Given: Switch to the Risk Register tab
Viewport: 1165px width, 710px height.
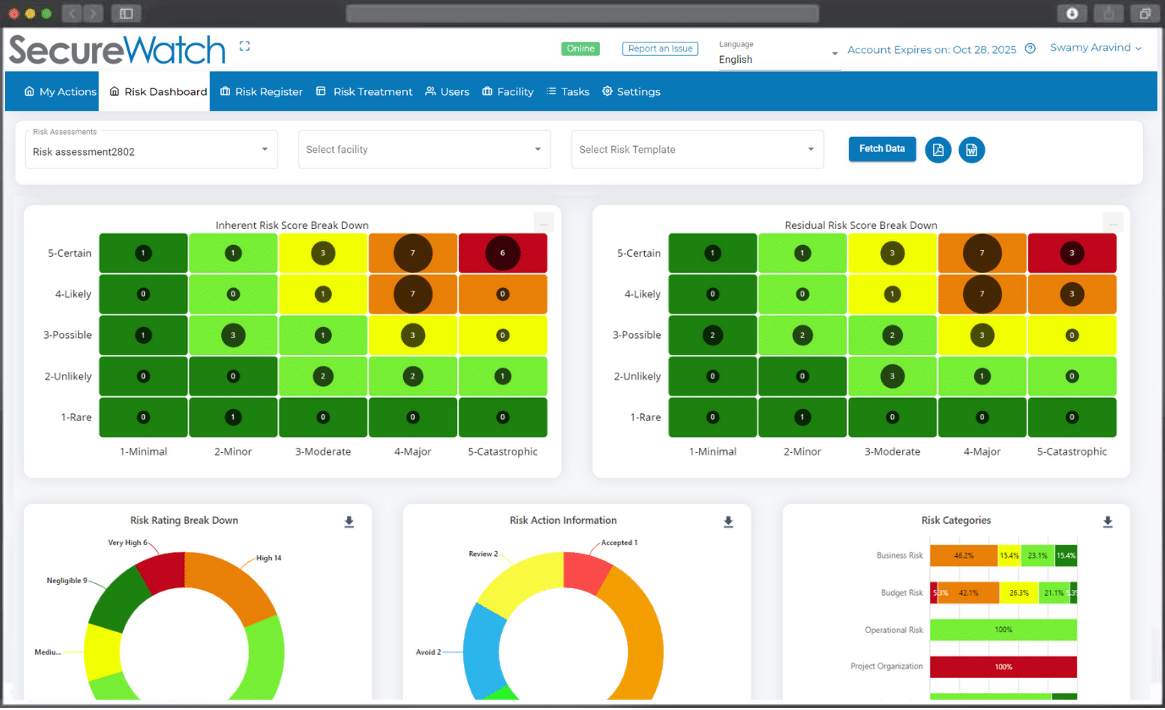Looking at the screenshot, I should [x=260, y=91].
